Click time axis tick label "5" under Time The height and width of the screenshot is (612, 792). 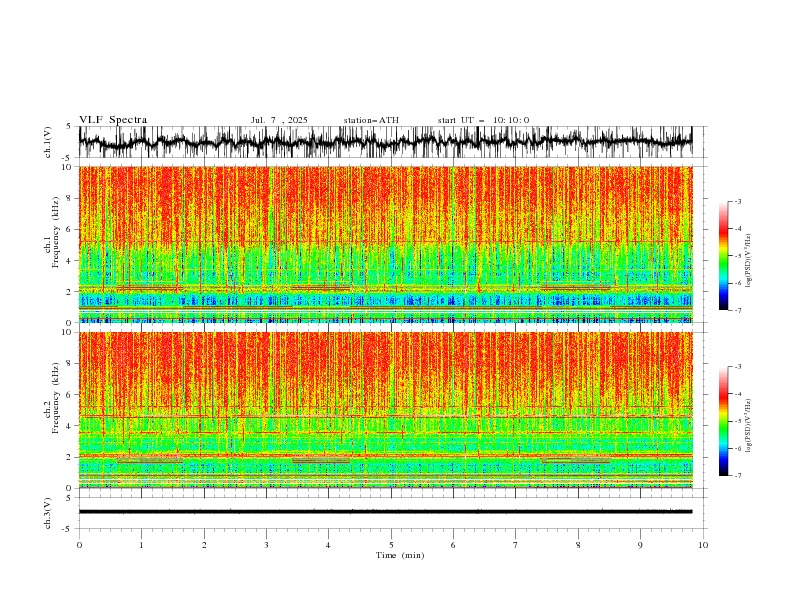tap(391, 545)
